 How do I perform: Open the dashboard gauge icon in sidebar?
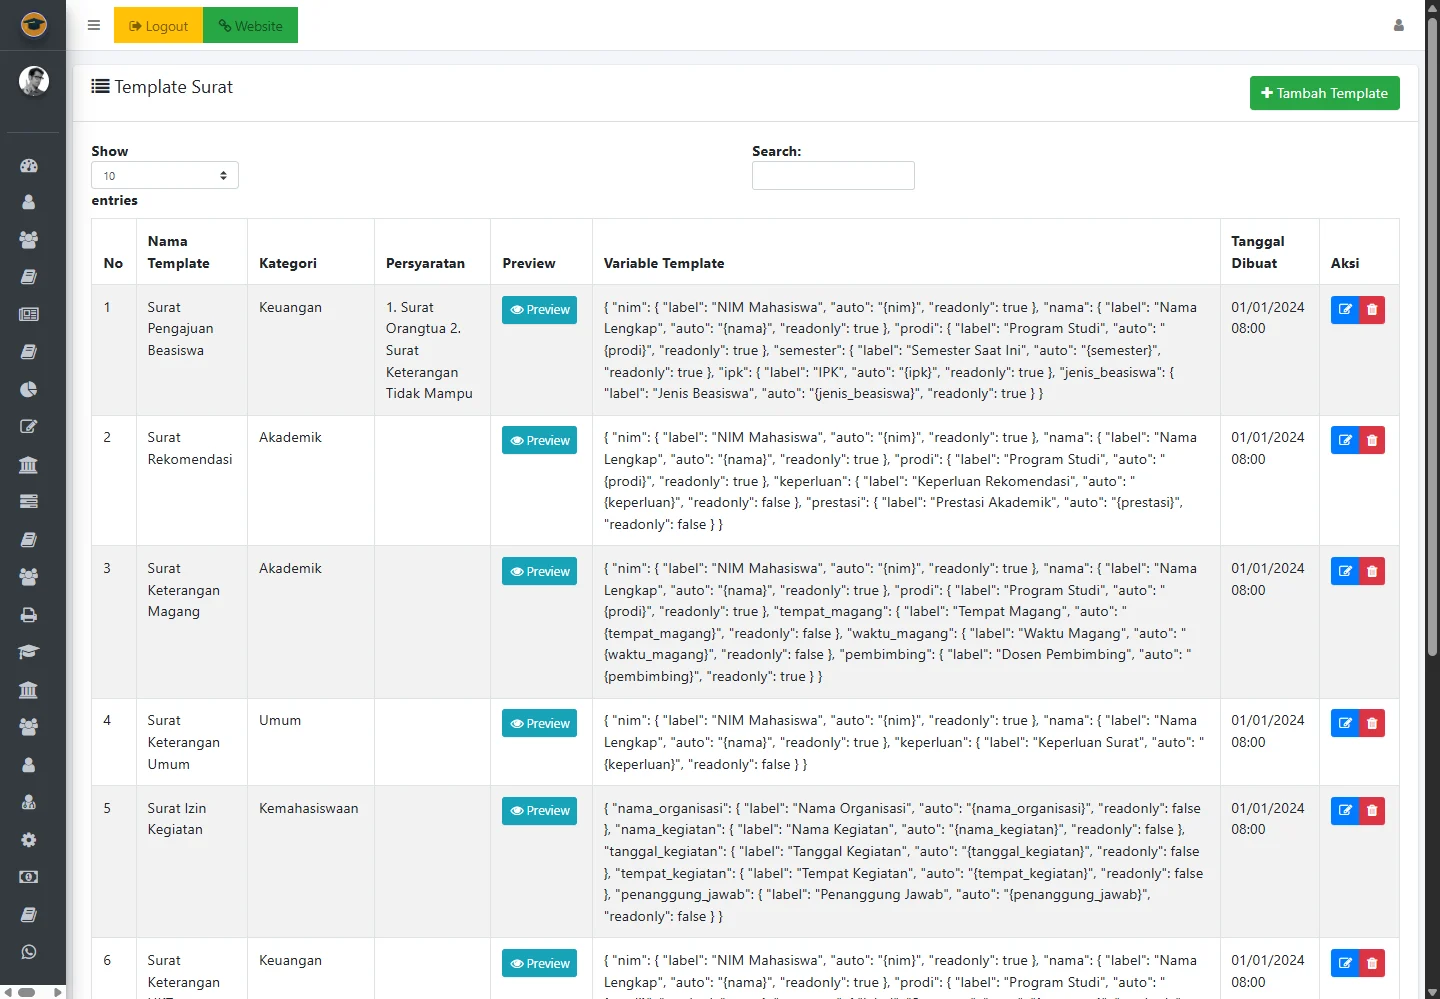click(x=29, y=165)
